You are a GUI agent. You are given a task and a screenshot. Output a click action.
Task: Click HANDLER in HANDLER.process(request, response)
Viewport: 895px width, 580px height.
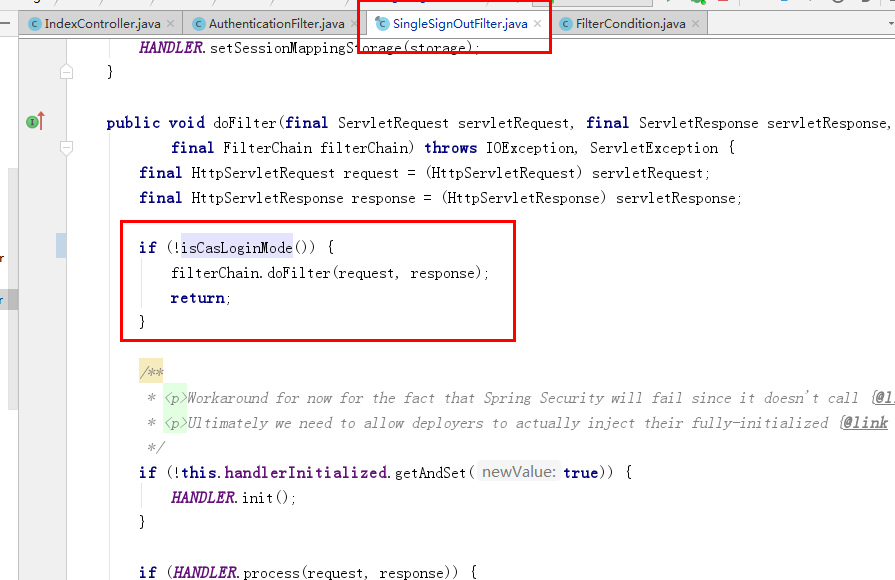pyautogui.click(x=204, y=572)
